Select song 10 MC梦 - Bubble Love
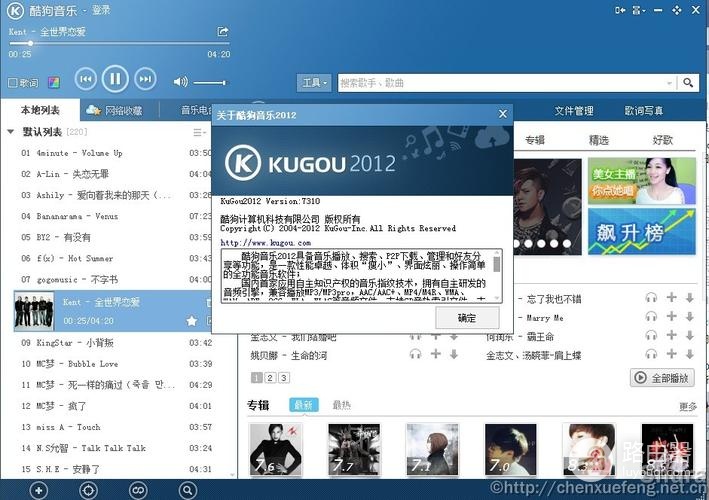709x500 pixels. 117,364
